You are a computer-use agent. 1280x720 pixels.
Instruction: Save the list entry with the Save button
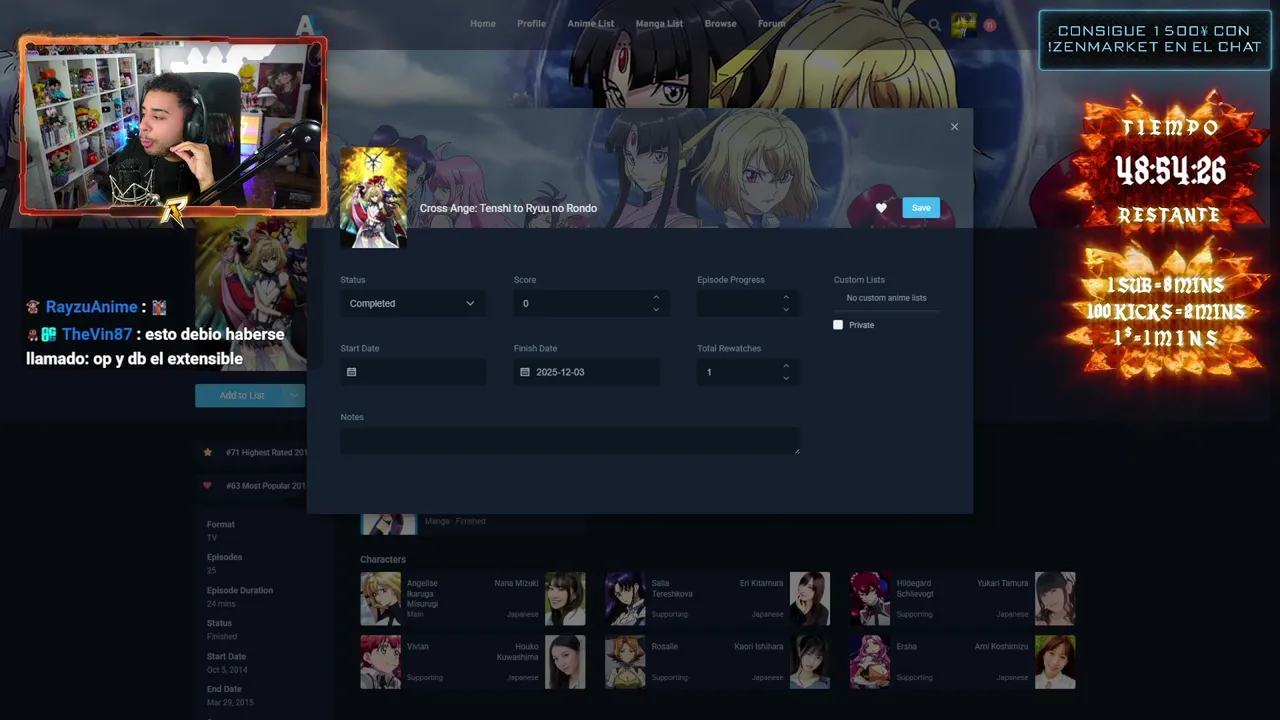(x=921, y=208)
